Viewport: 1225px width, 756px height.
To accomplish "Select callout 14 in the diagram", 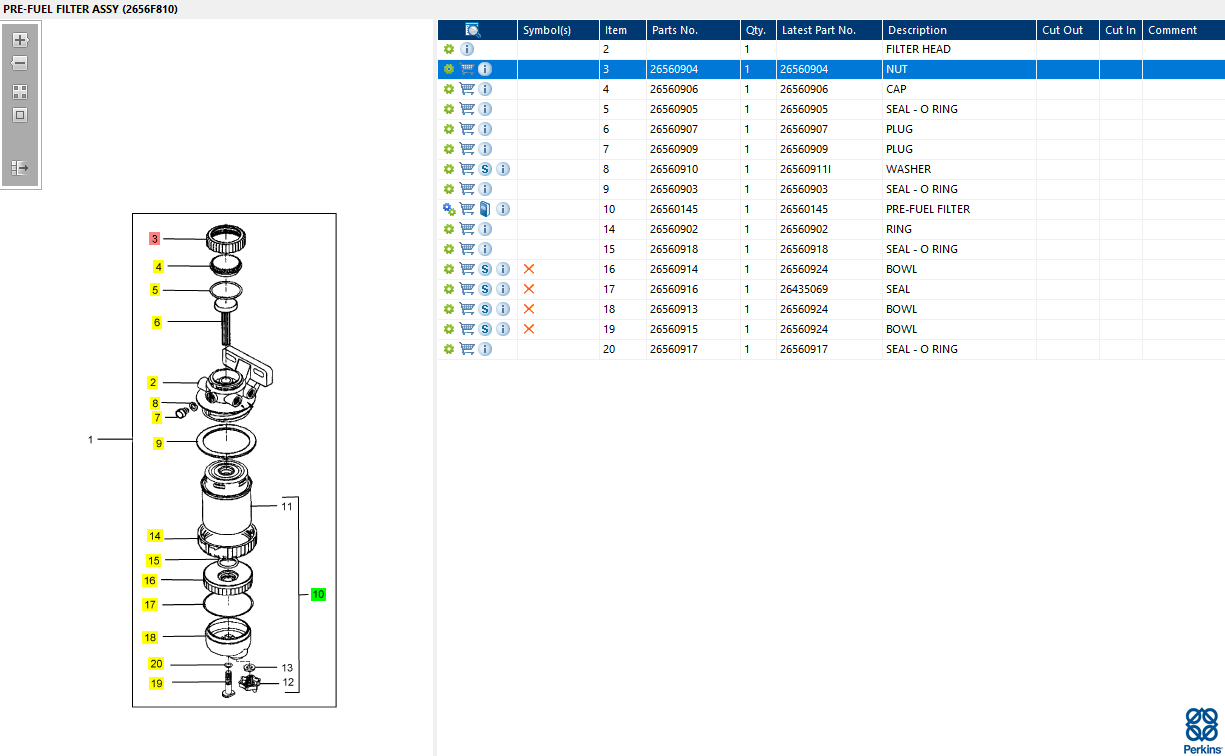I will click(155, 536).
